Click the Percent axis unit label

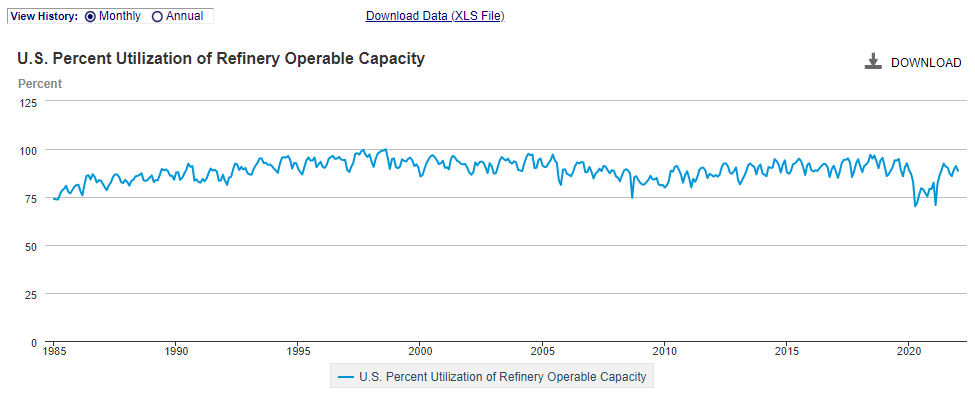[x=40, y=83]
